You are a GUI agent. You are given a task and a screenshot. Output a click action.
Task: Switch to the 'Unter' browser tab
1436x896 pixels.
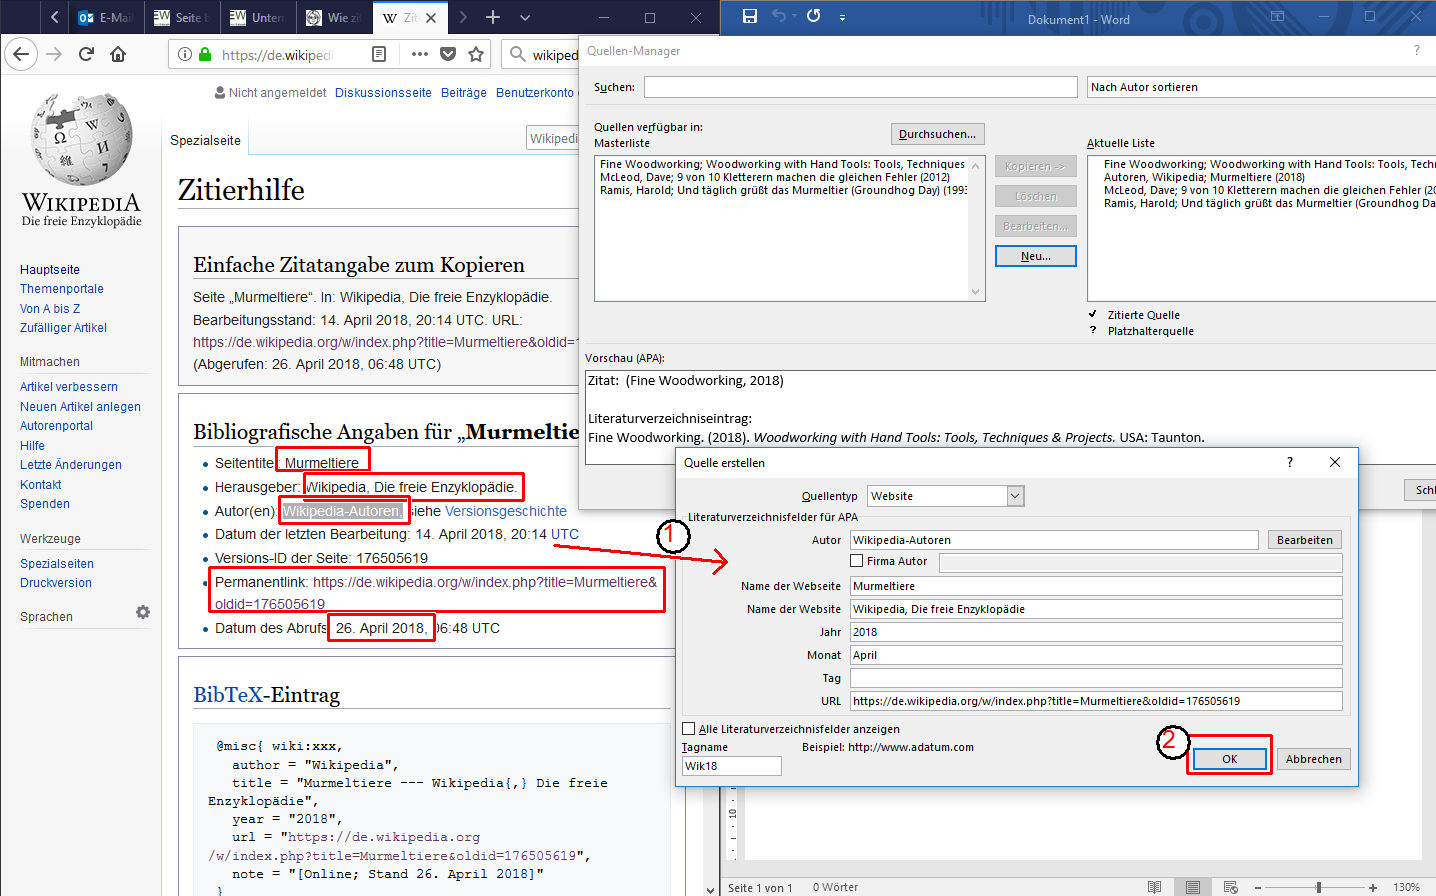point(256,17)
